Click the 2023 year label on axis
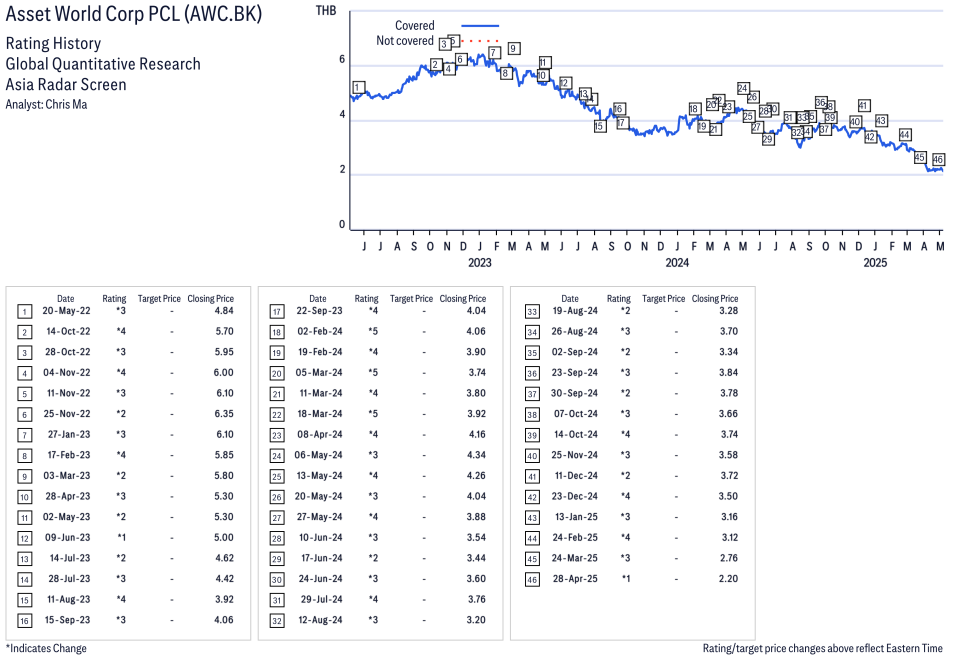 (x=479, y=263)
